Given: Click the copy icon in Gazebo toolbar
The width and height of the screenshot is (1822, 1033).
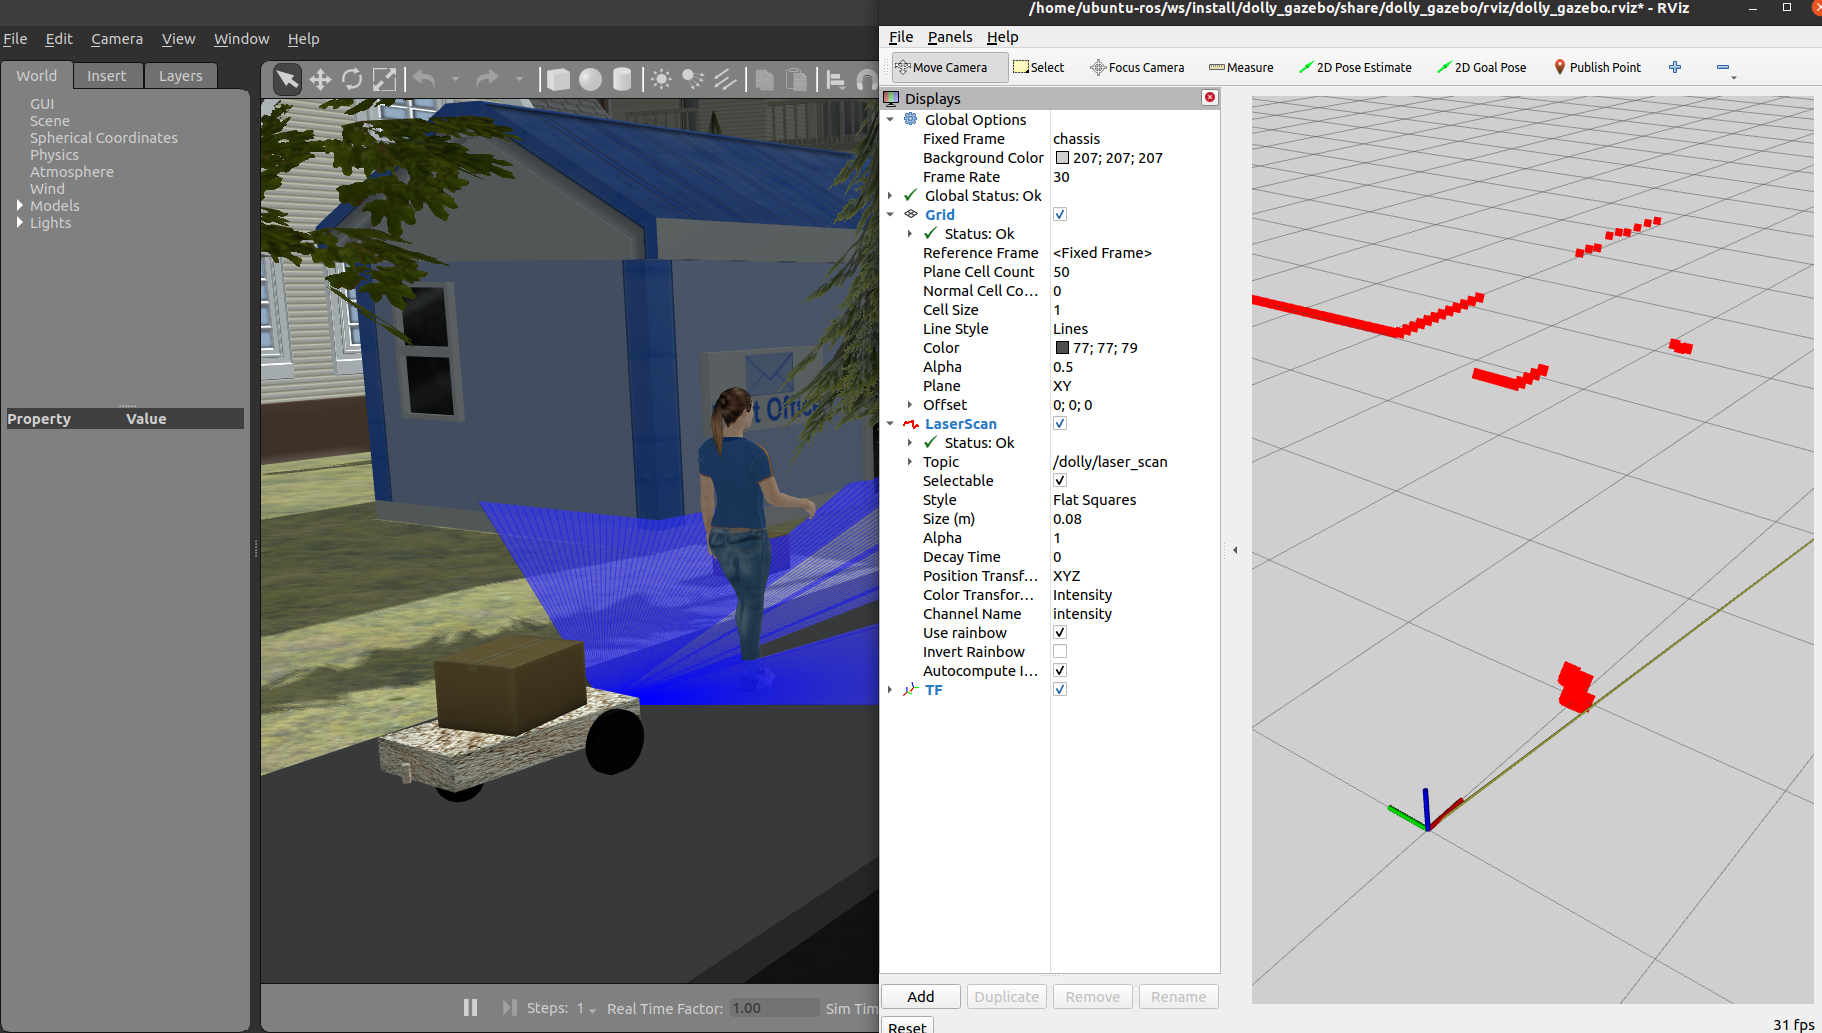Looking at the screenshot, I should coord(765,79).
